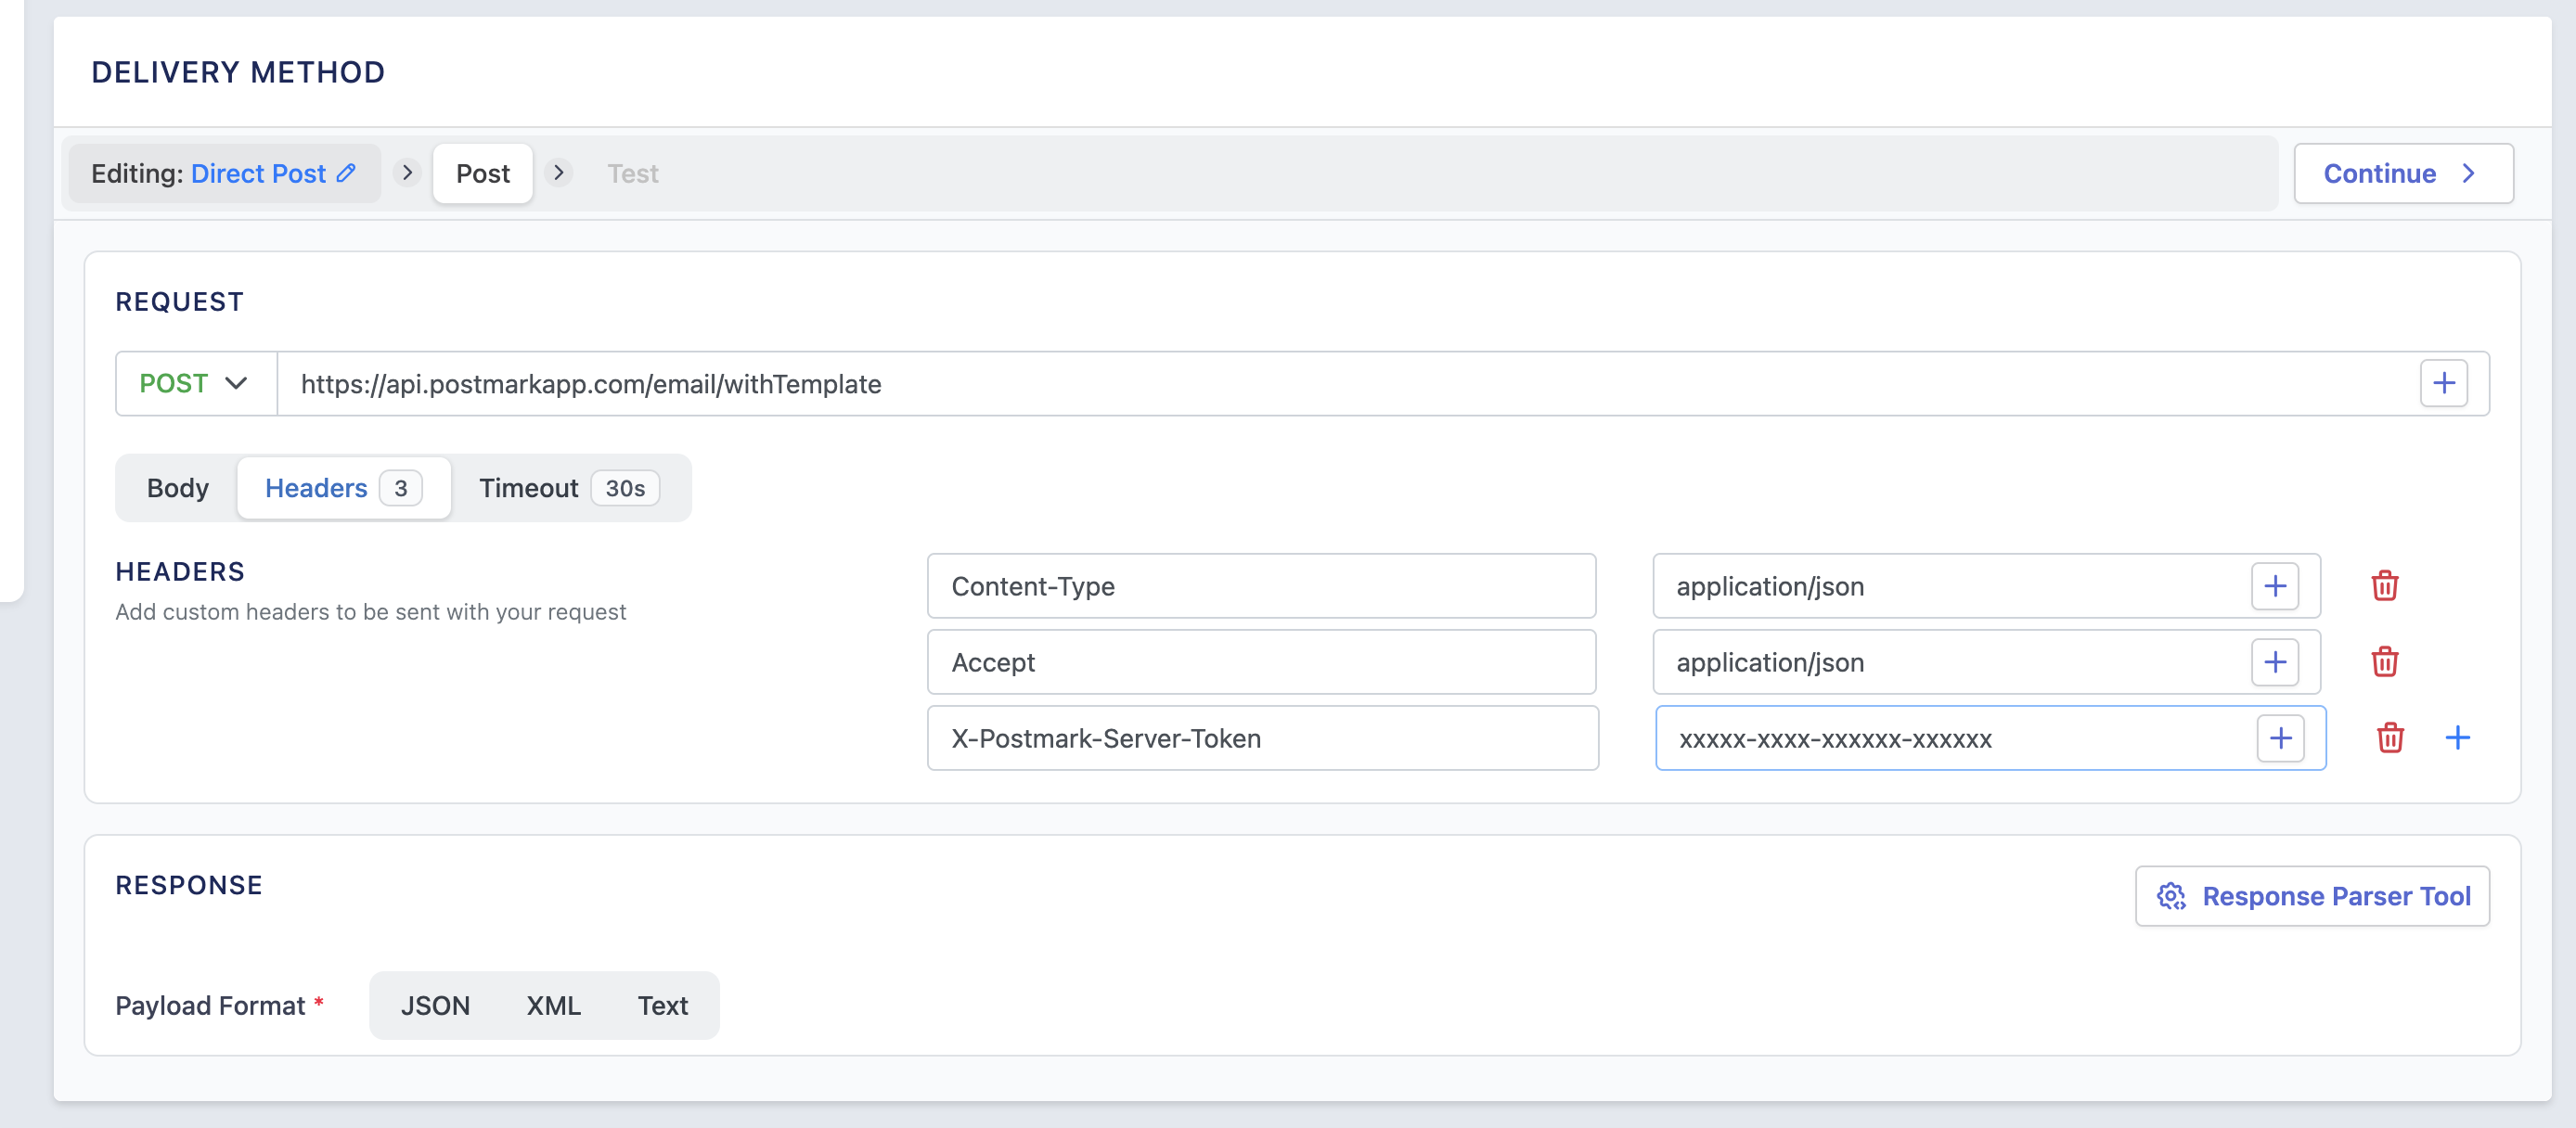This screenshot has height=1128, width=2576.
Task: Insert variable into URL field
Action: (2443, 383)
